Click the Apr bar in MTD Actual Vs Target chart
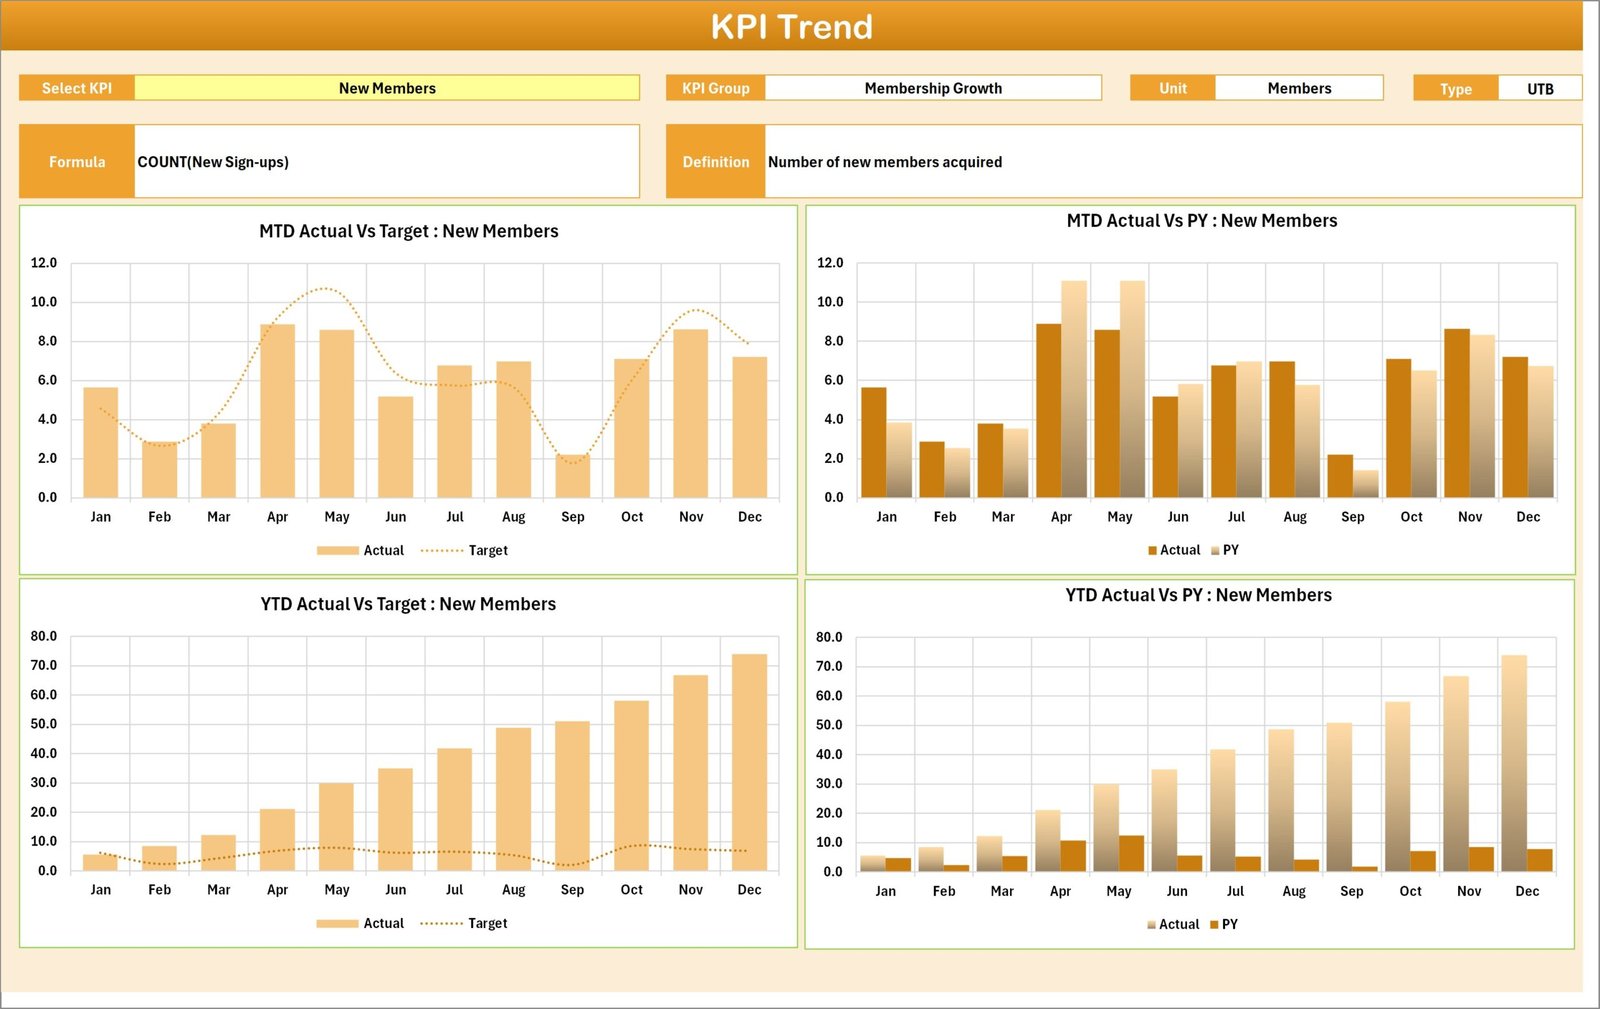Image resolution: width=1600 pixels, height=1009 pixels. pyautogui.click(x=277, y=411)
